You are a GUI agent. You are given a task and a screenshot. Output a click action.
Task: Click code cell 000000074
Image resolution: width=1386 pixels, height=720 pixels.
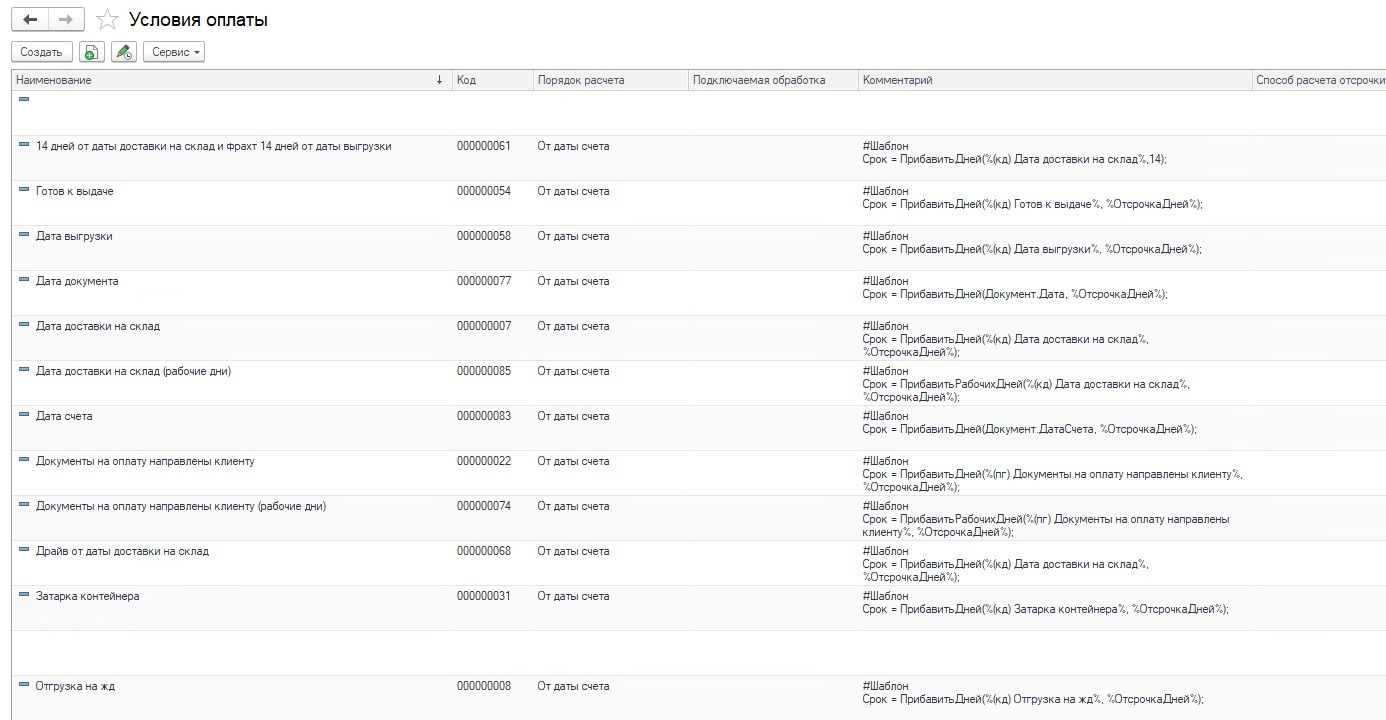coord(484,506)
